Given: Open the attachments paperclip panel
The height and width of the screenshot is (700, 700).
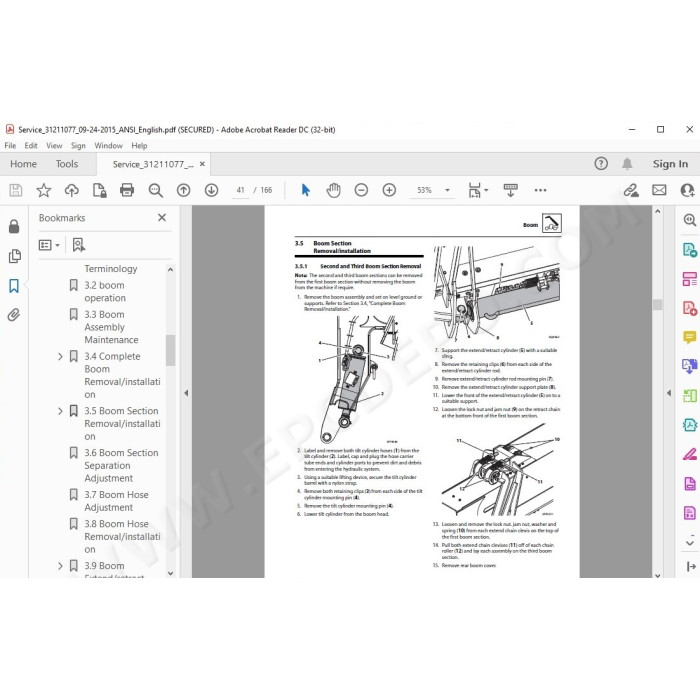Looking at the screenshot, I should click(14, 315).
